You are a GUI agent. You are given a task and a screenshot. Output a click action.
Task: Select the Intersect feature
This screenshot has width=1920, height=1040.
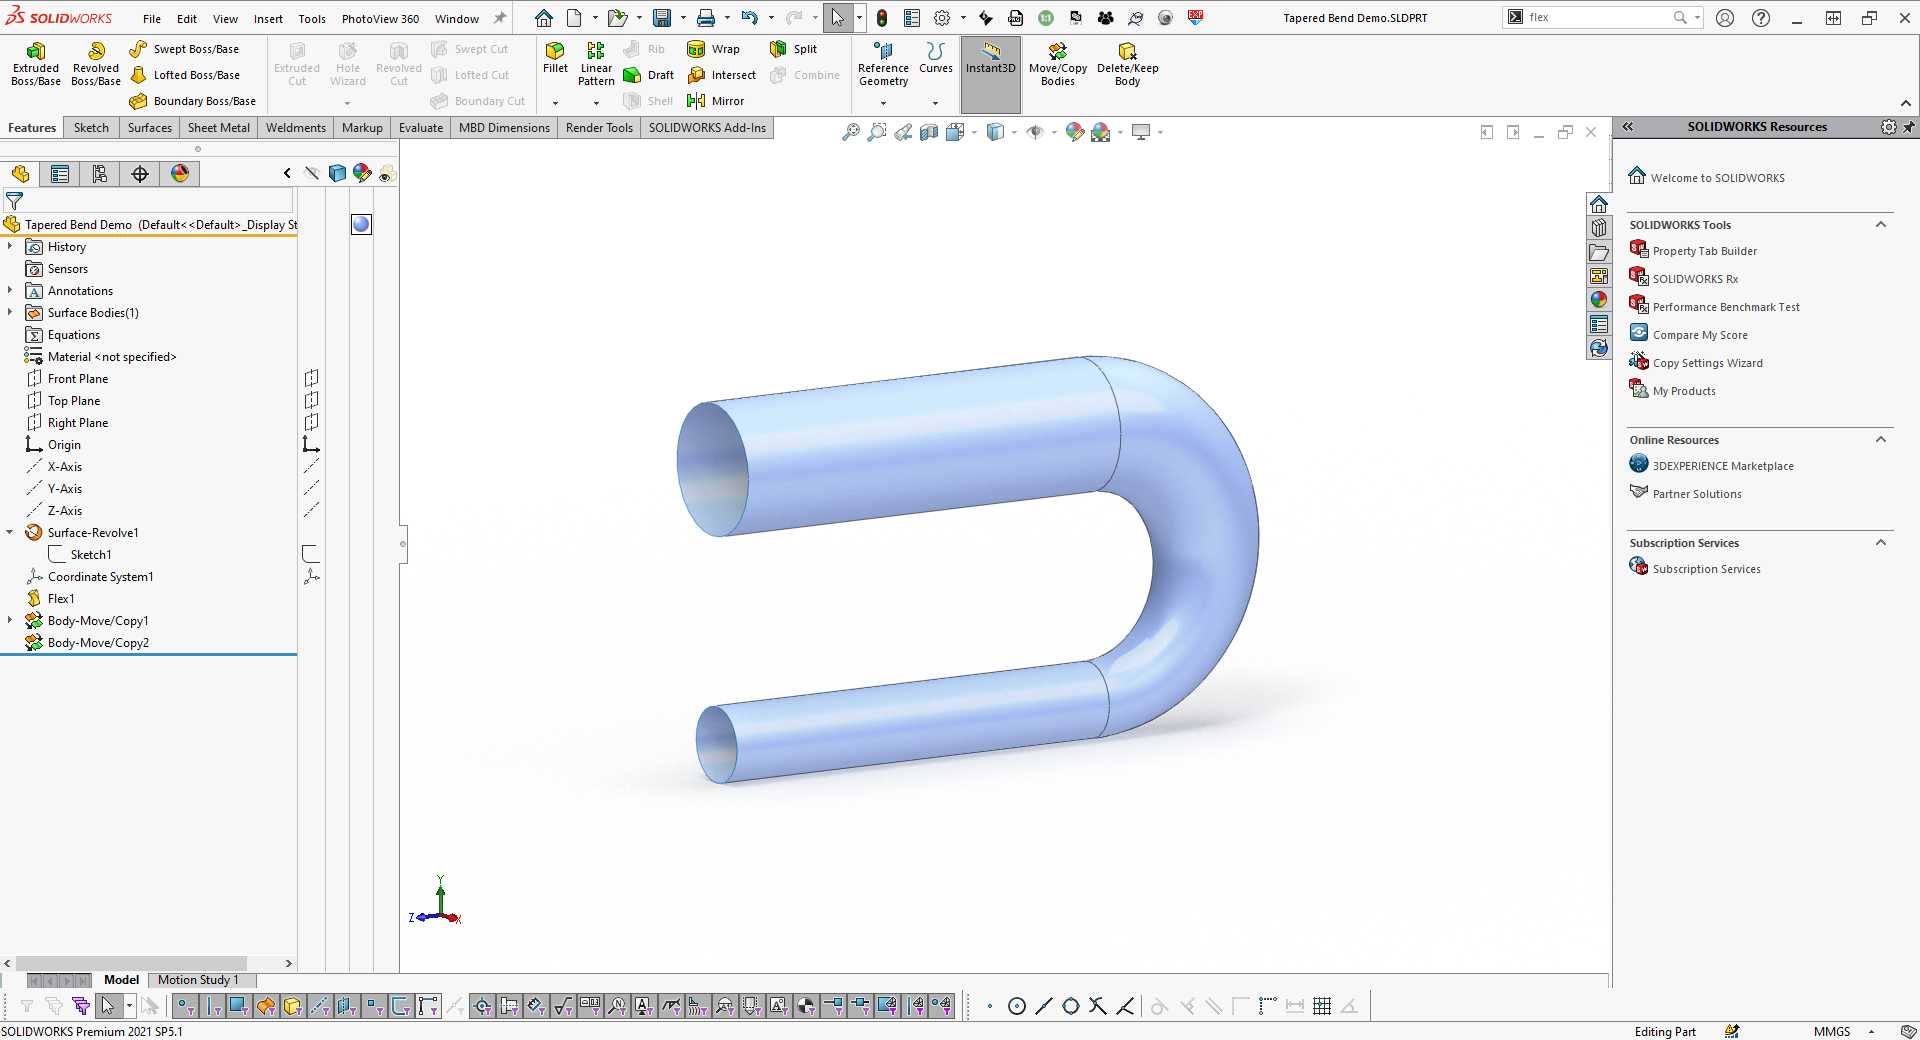pos(721,75)
